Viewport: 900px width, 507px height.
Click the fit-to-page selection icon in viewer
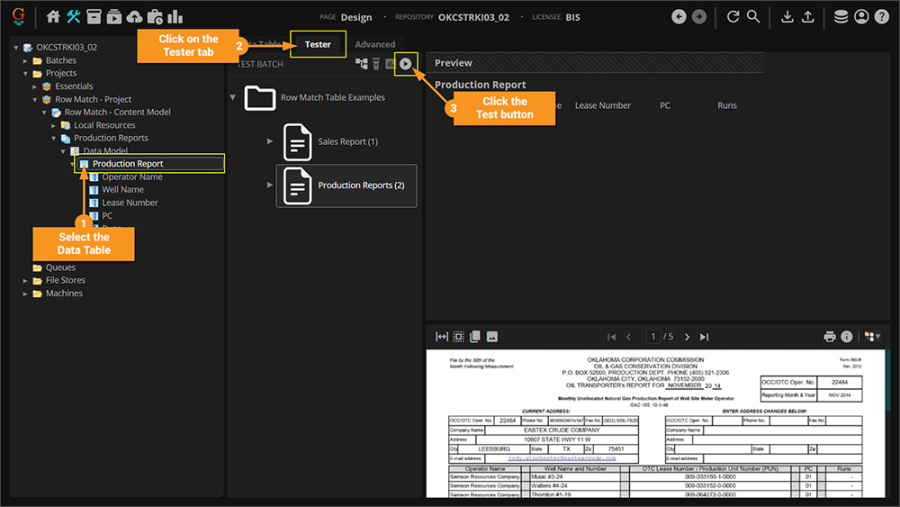coord(459,336)
